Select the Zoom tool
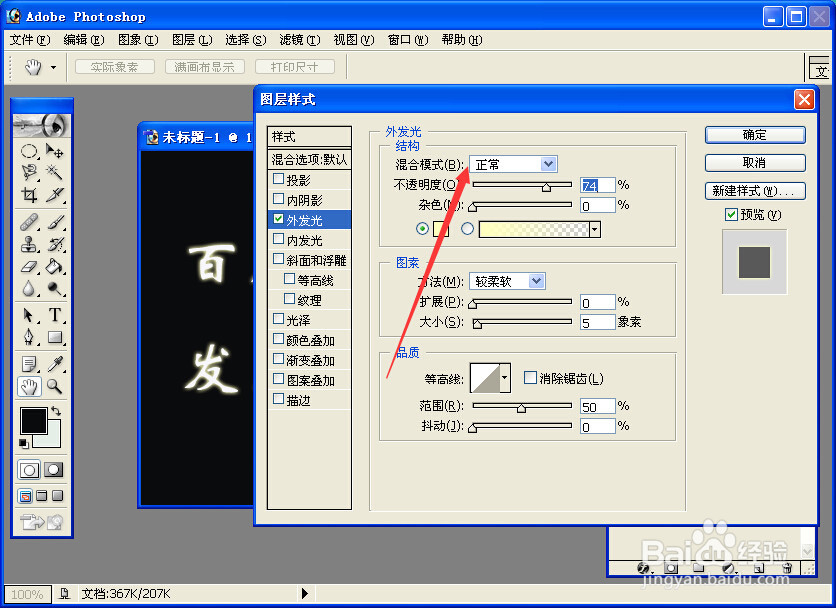Image resolution: width=836 pixels, height=608 pixels. click(x=55, y=384)
